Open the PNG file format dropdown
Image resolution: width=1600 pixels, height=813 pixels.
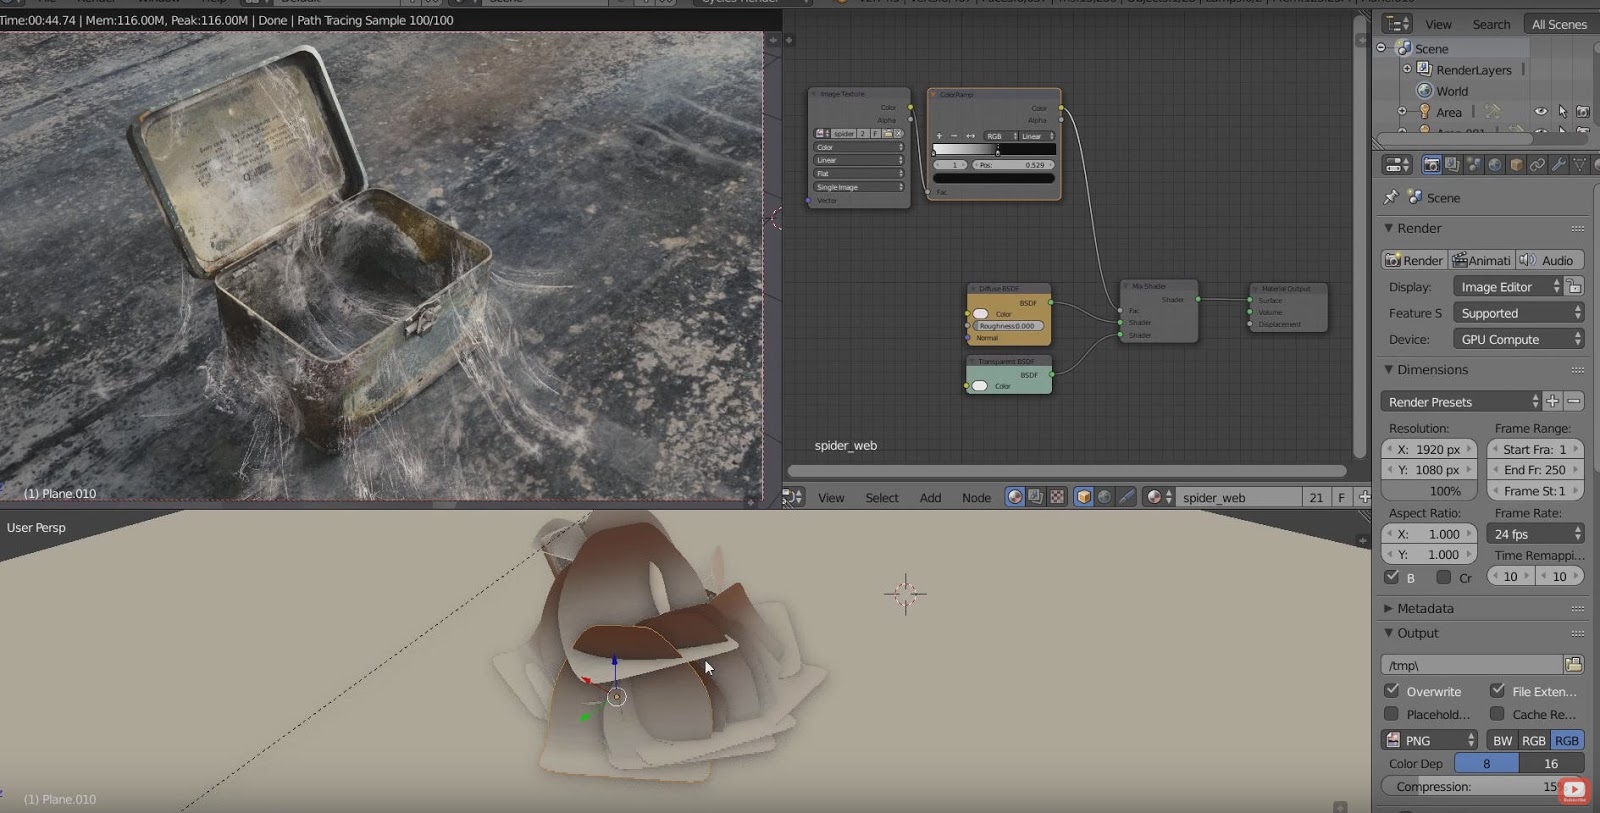1429,740
